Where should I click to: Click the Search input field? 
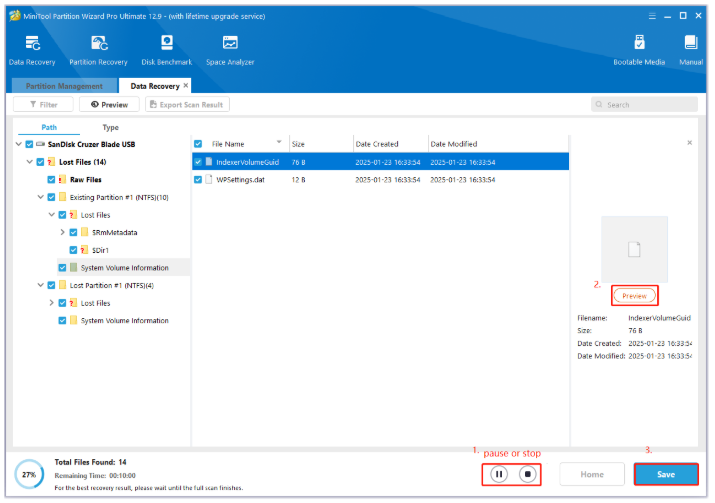pyautogui.click(x=644, y=104)
